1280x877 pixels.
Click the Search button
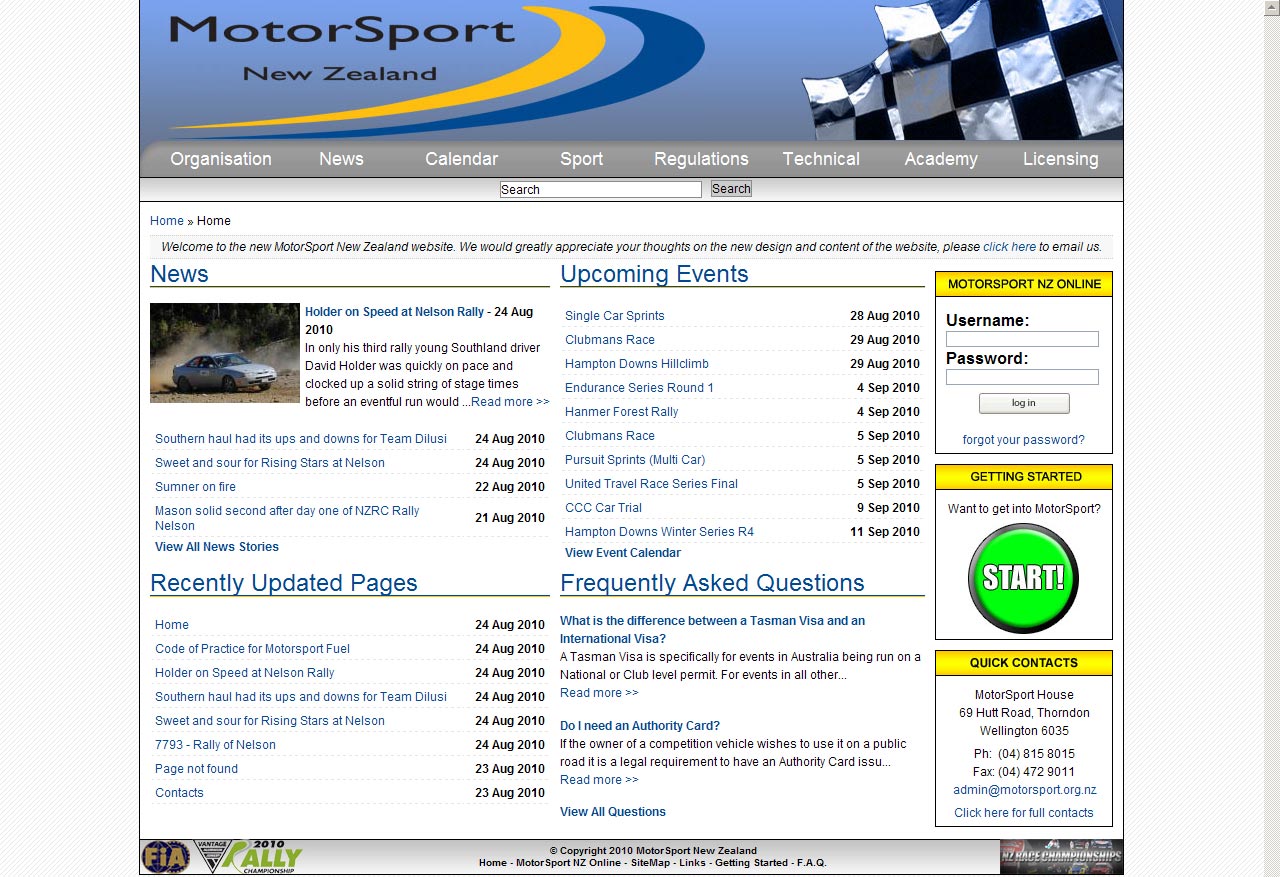731,189
